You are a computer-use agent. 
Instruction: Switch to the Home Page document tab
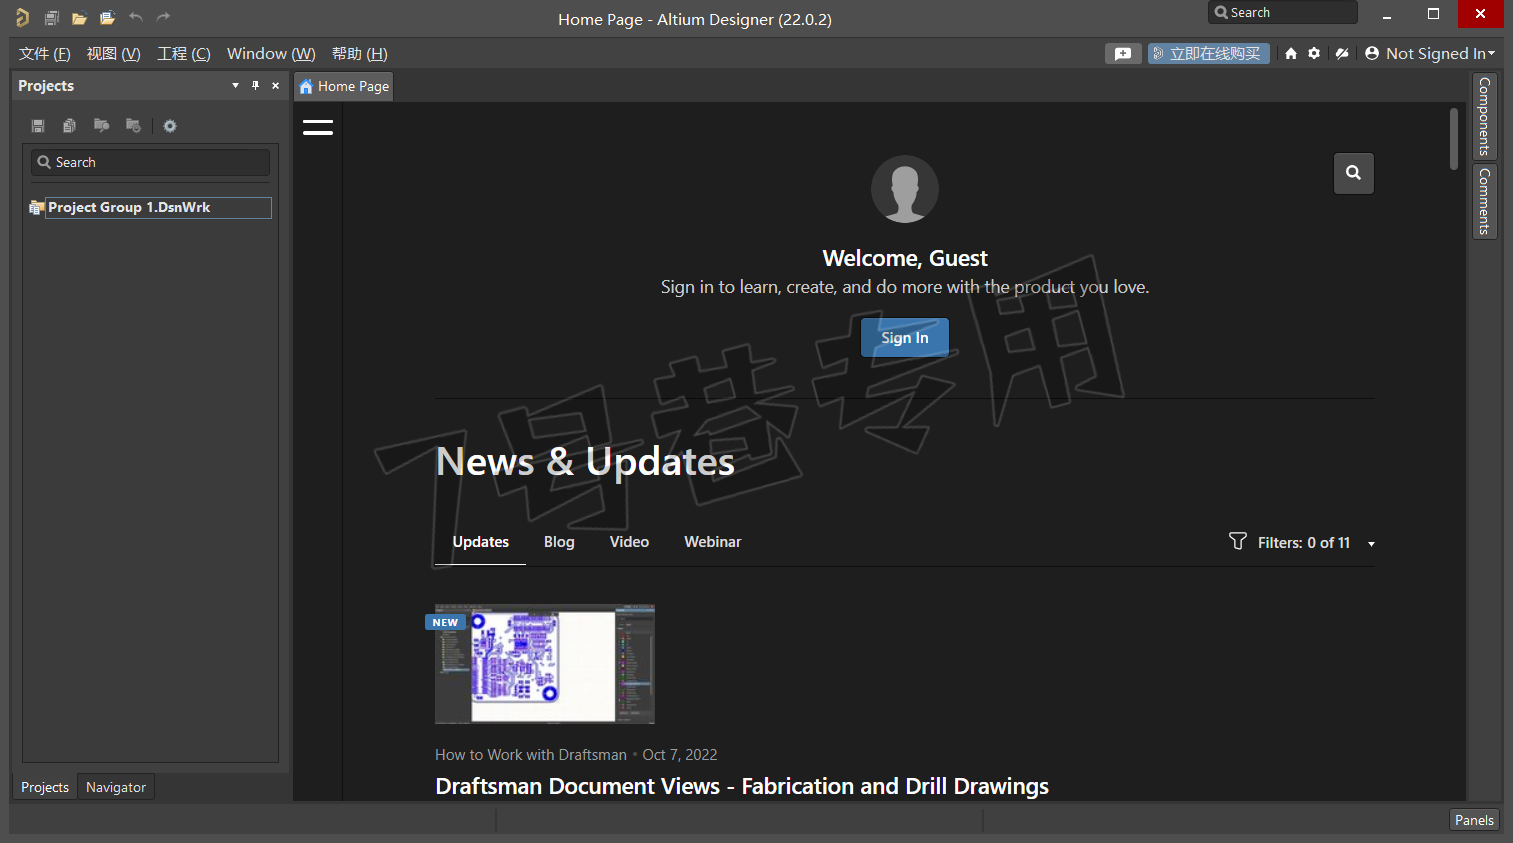344,87
